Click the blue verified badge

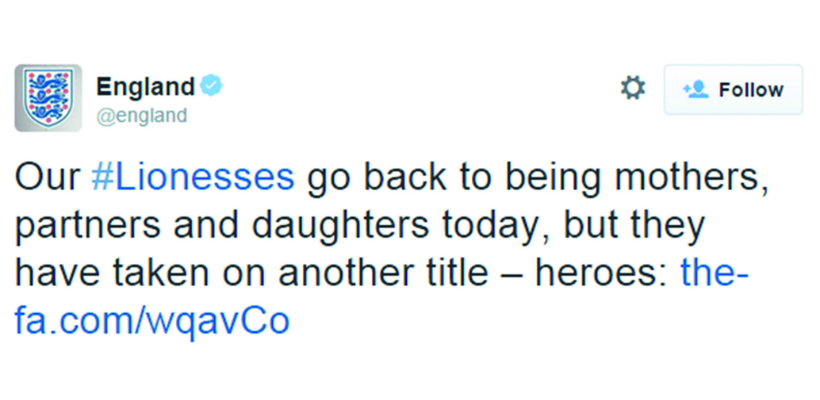210,87
